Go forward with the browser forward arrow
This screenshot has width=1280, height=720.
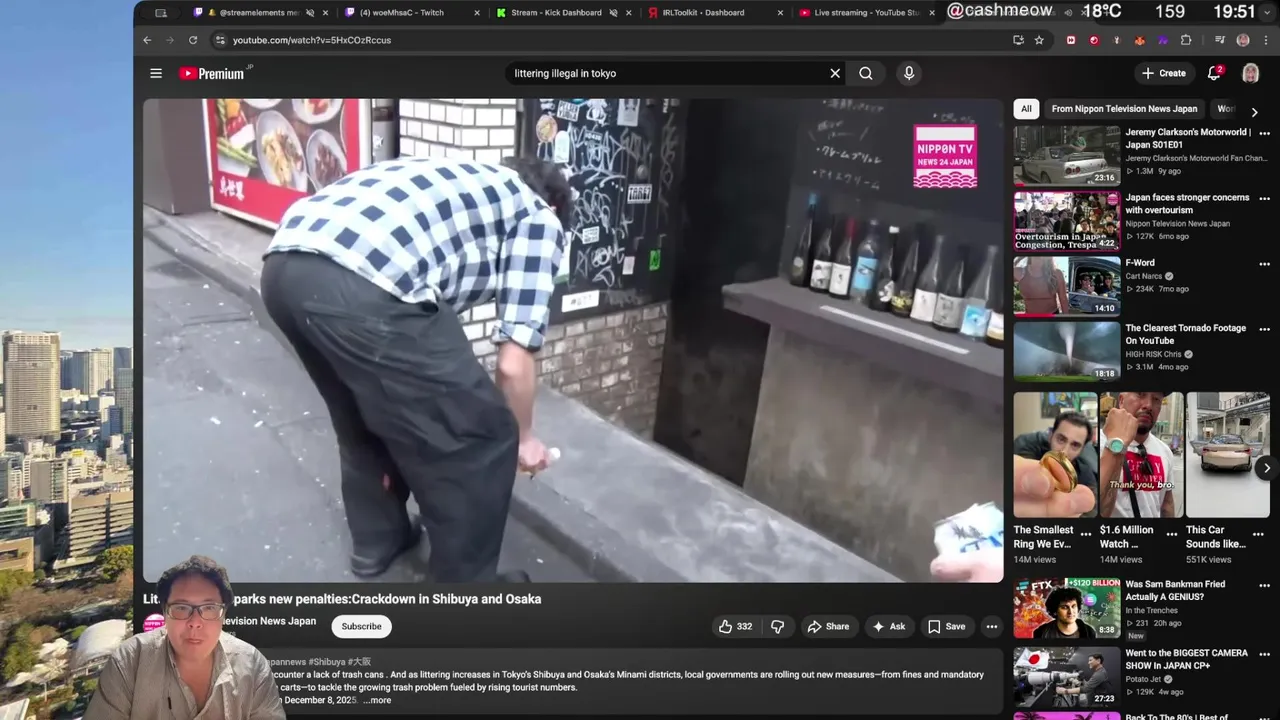pyautogui.click(x=170, y=40)
